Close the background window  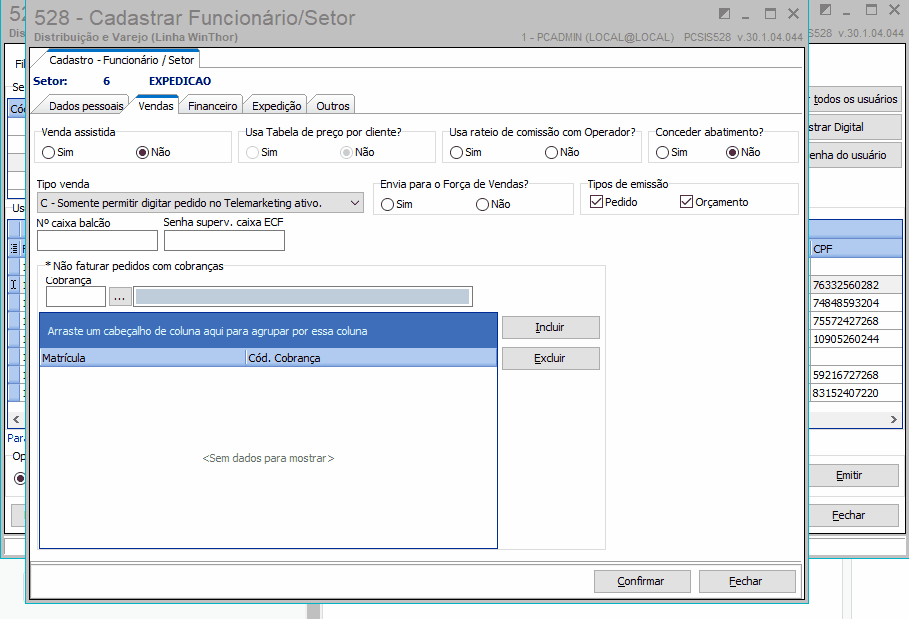[895, 10]
